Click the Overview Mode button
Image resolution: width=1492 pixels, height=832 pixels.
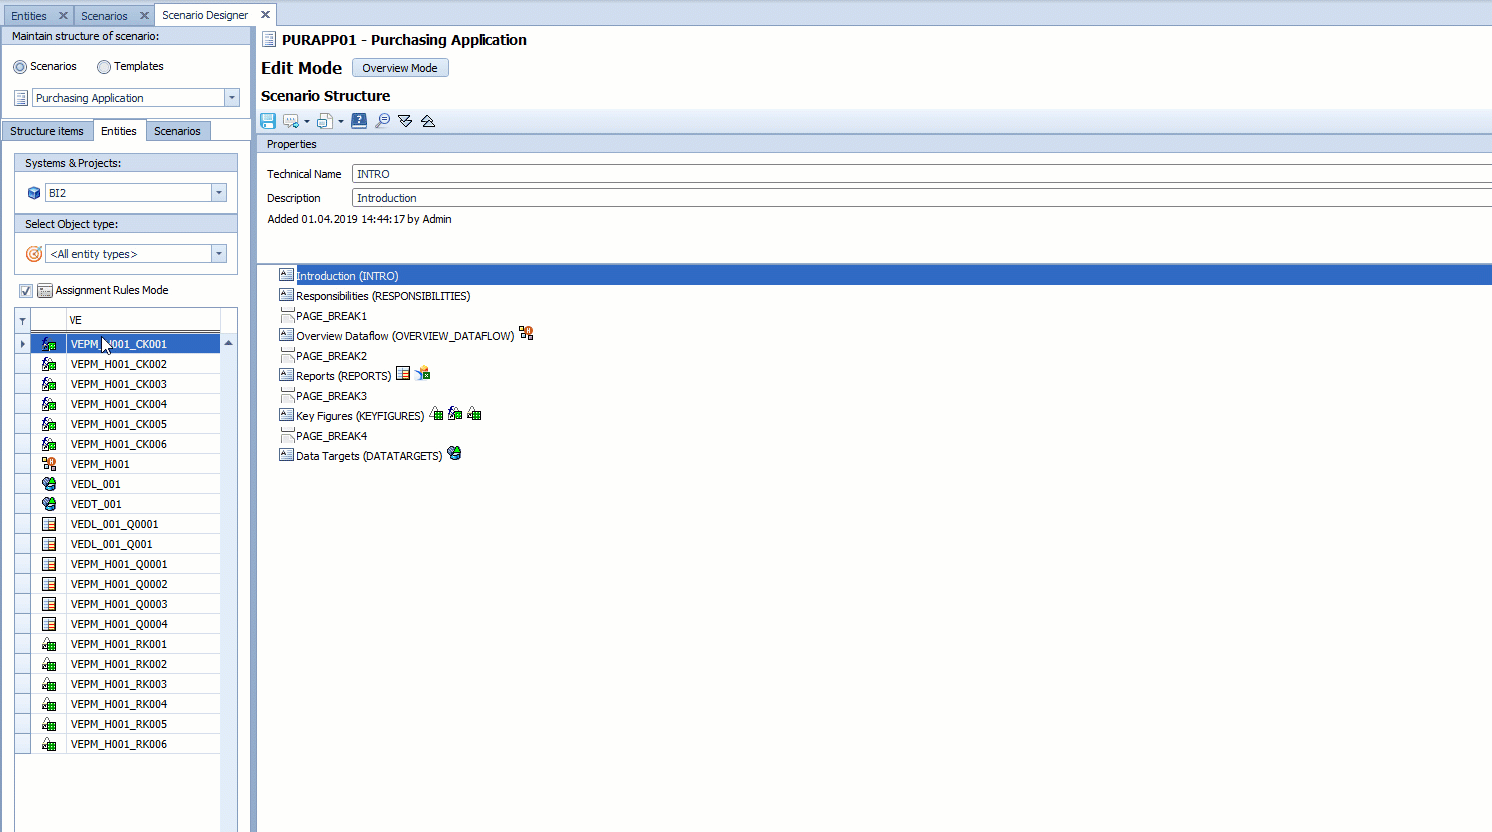[400, 67]
